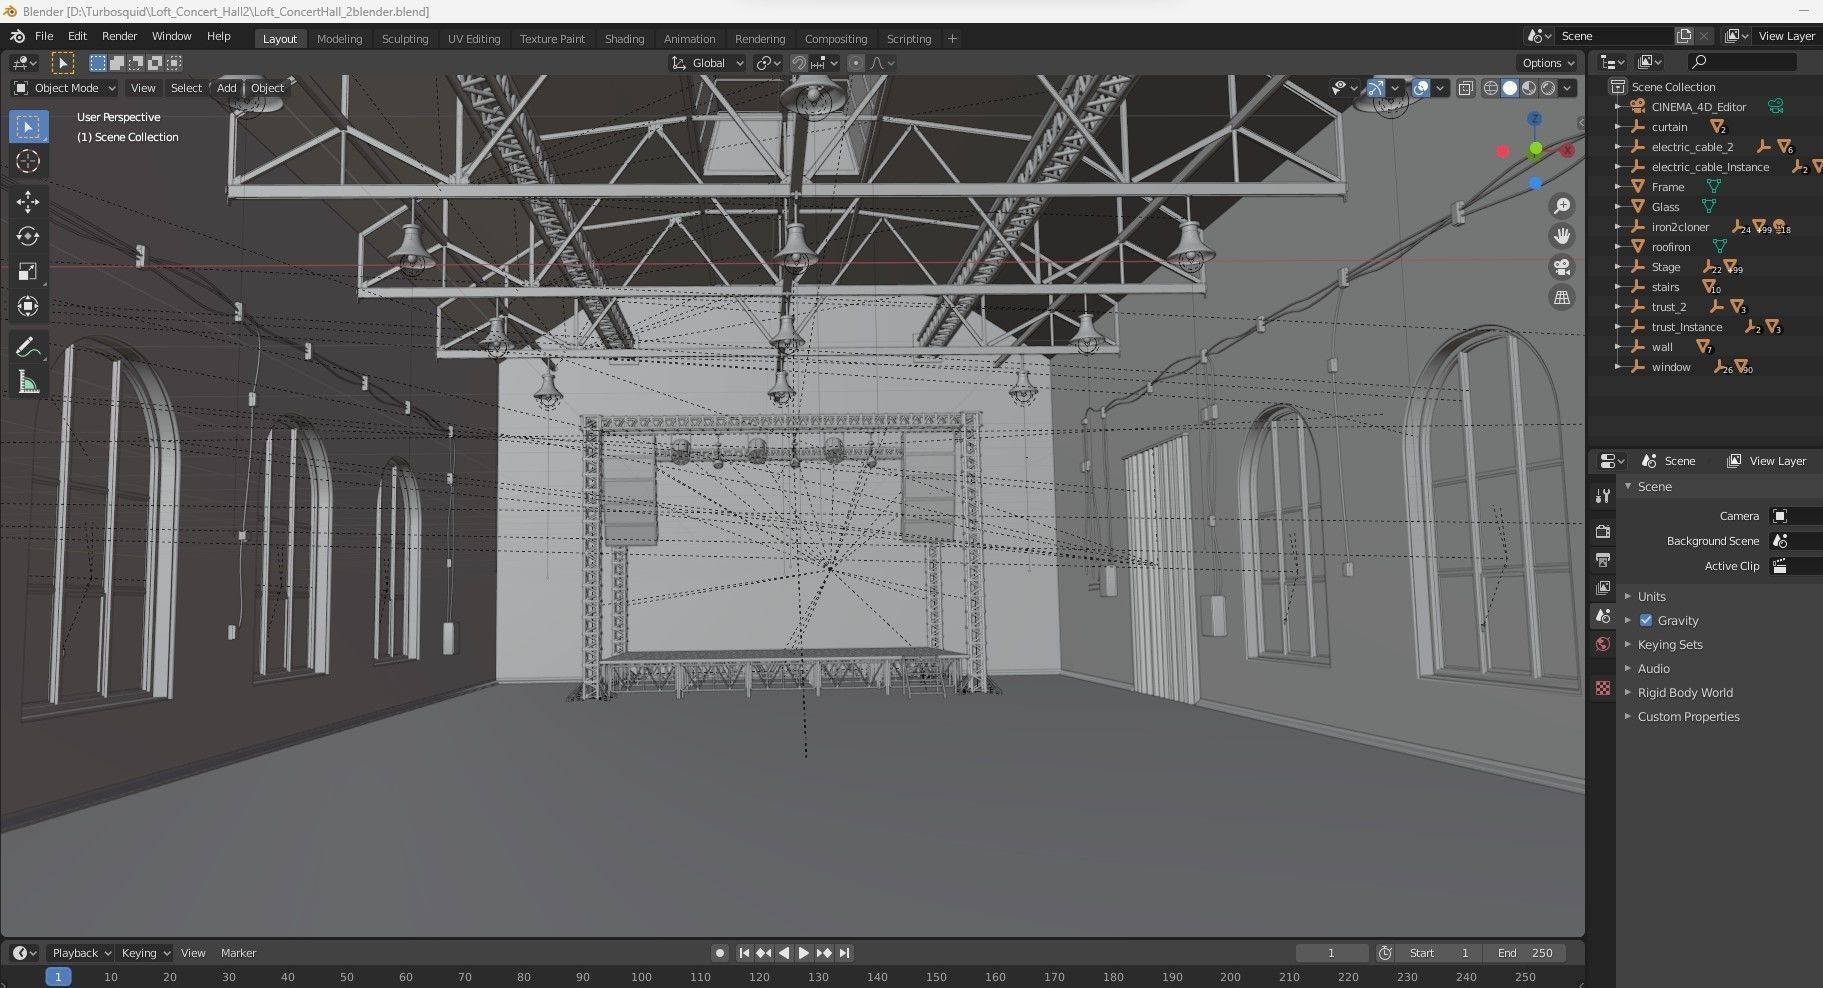The width and height of the screenshot is (1823, 988).
Task: Switch to solid viewport shading
Action: (1510, 88)
